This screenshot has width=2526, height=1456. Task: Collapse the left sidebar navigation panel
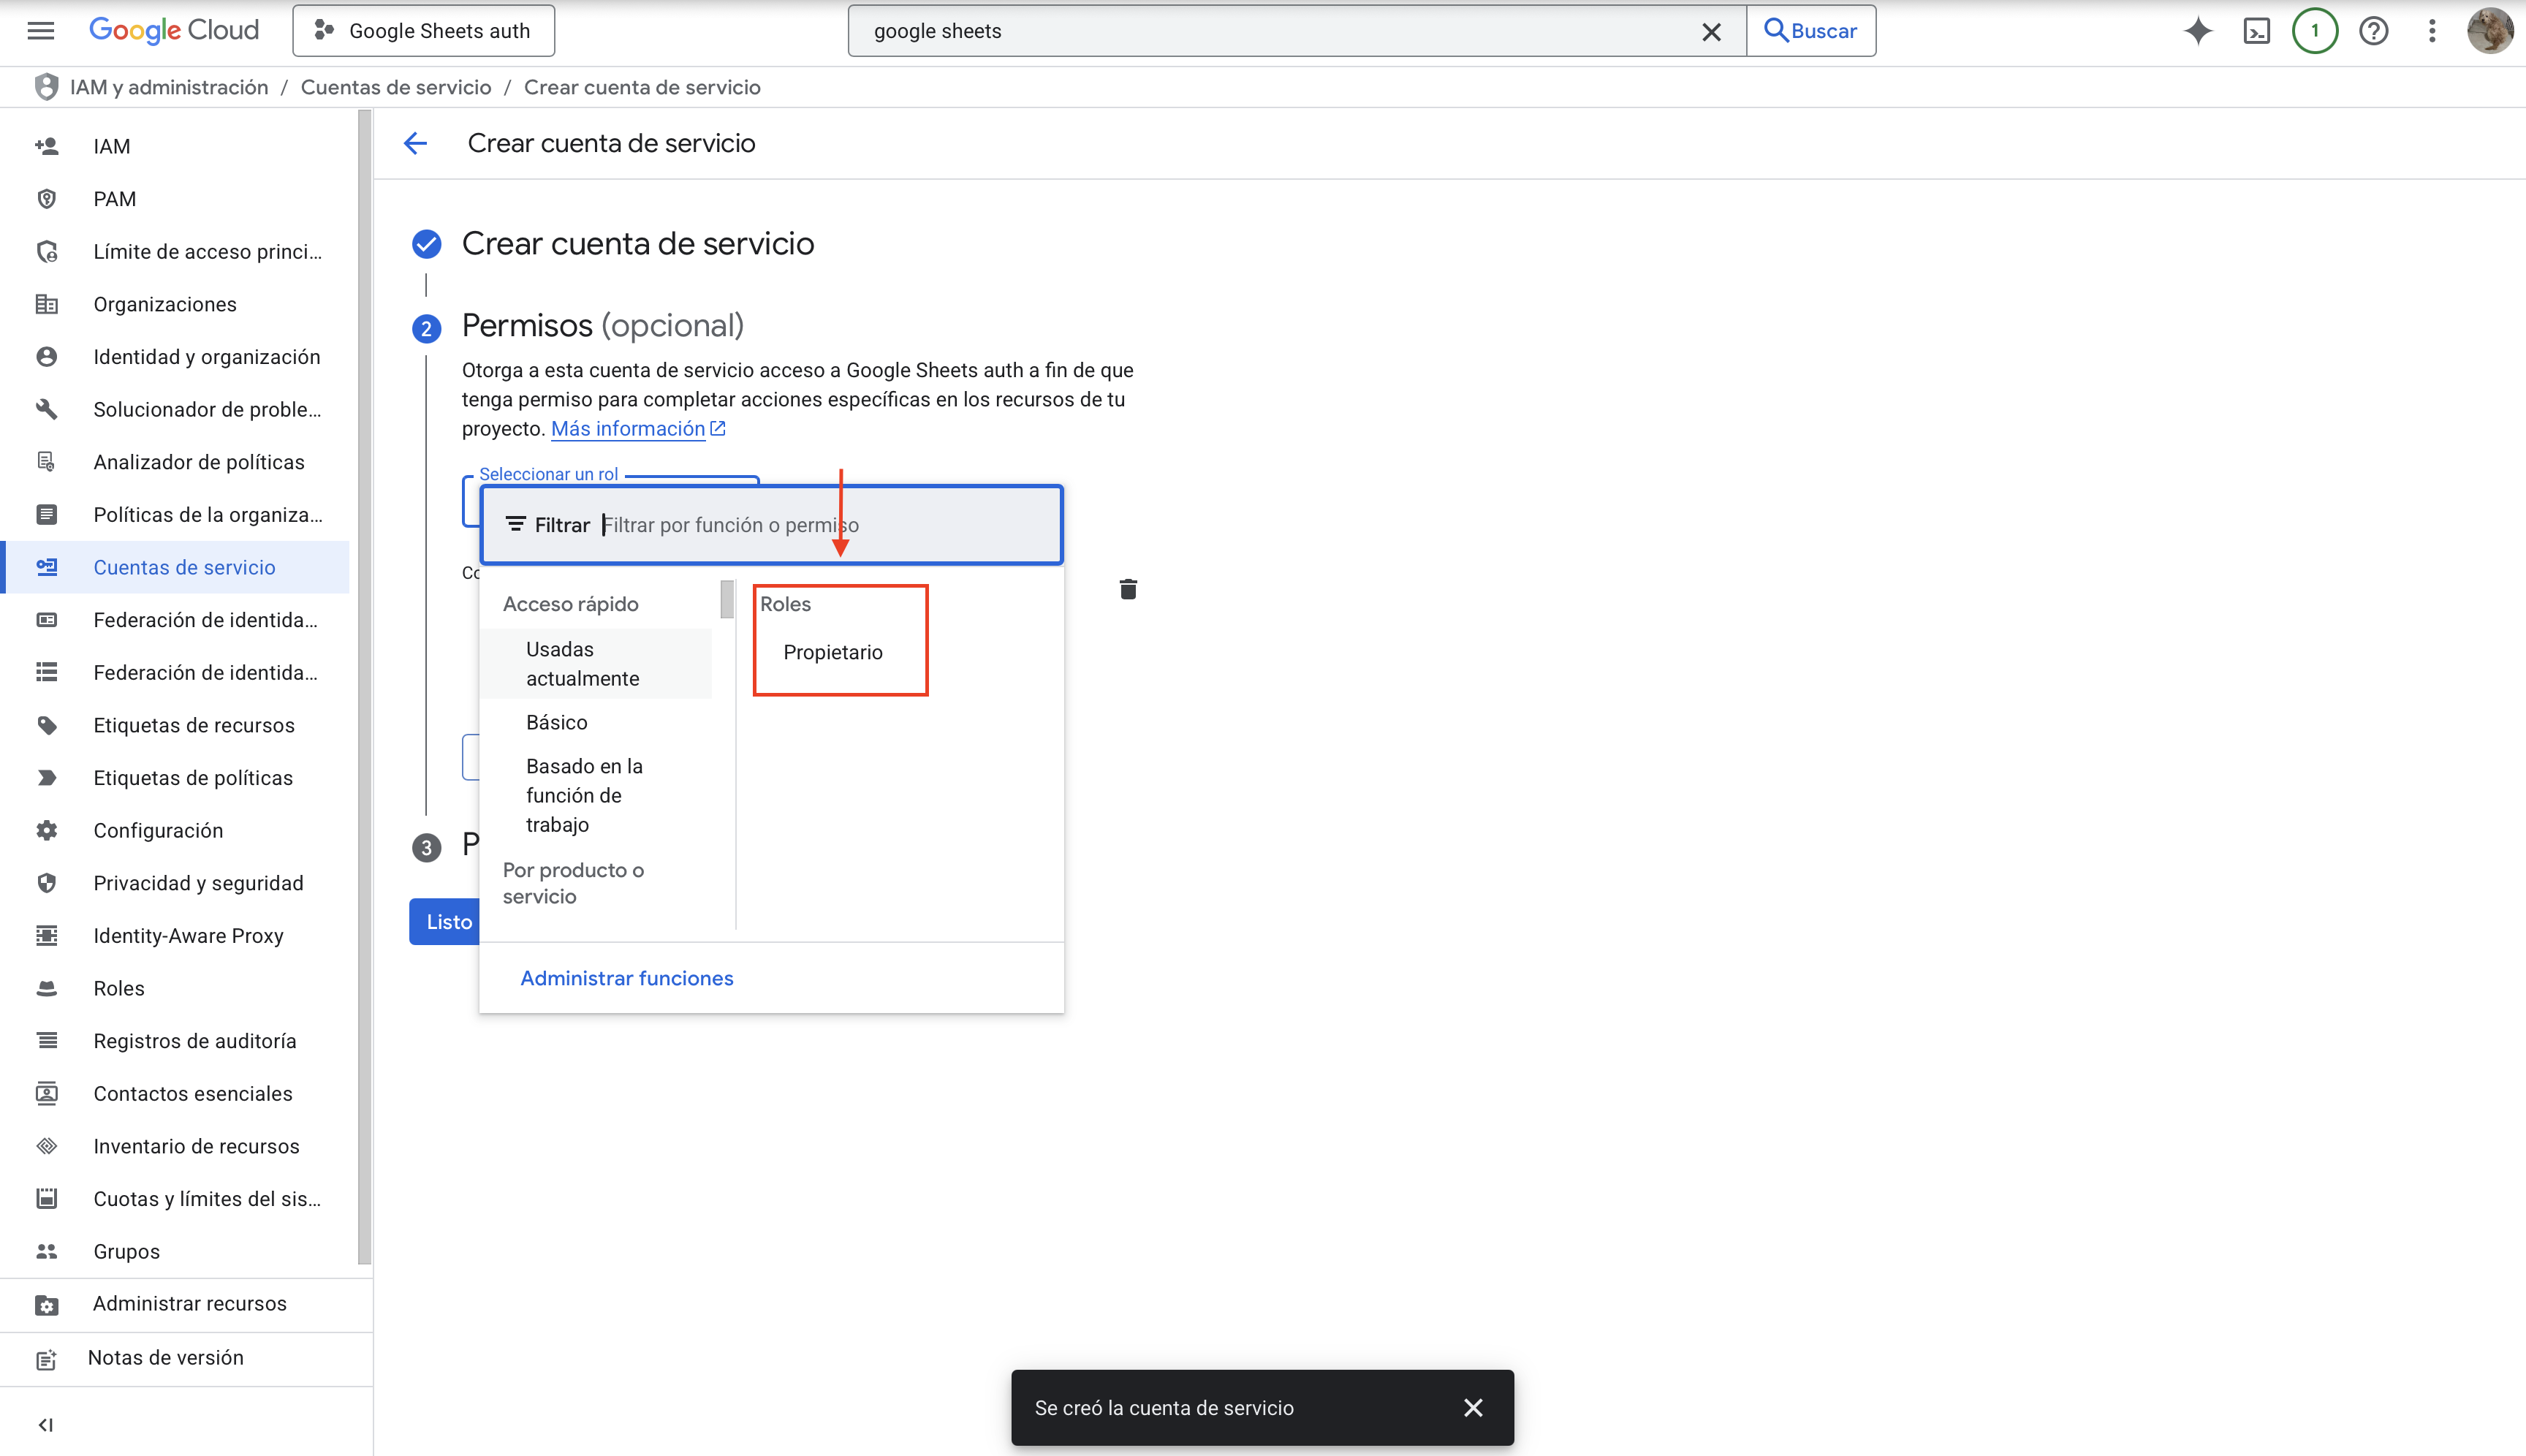point(45,1424)
